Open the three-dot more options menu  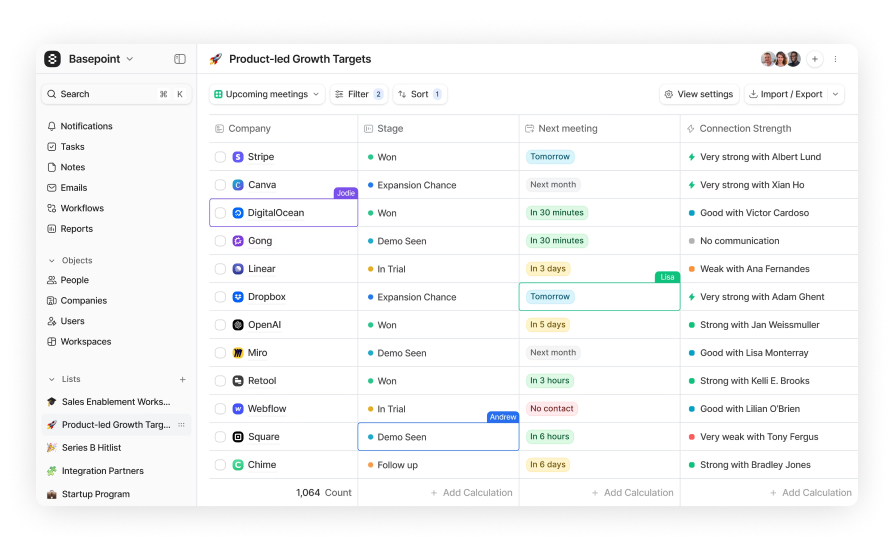pyautogui.click(x=836, y=59)
